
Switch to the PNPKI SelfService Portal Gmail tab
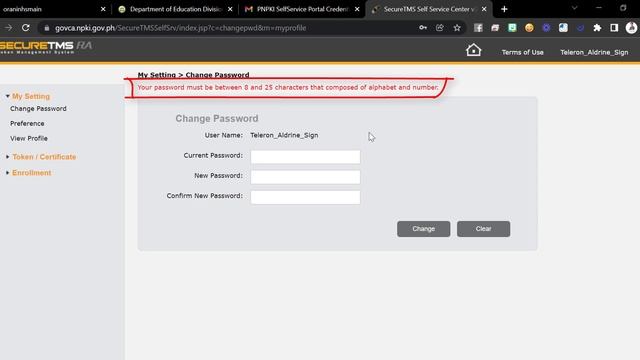[x=302, y=9]
